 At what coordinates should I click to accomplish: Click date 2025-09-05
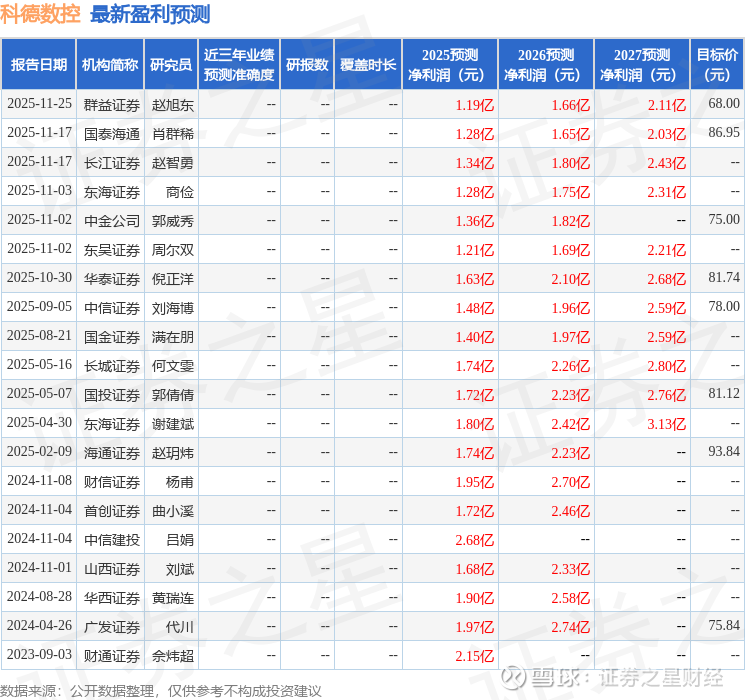click(x=39, y=307)
